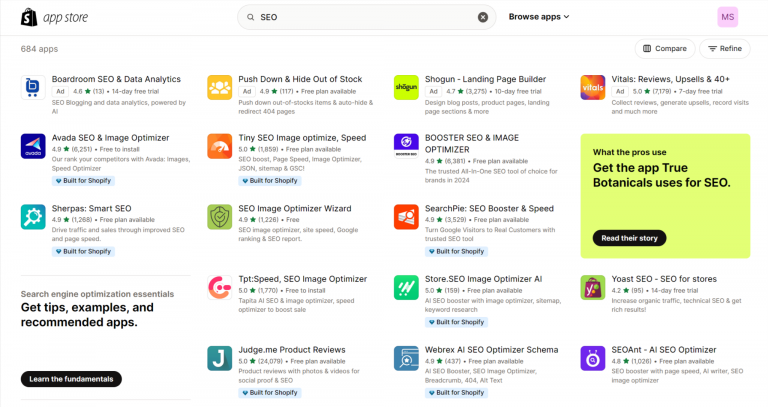Open Sherpas: Smart SEO title

(92, 208)
